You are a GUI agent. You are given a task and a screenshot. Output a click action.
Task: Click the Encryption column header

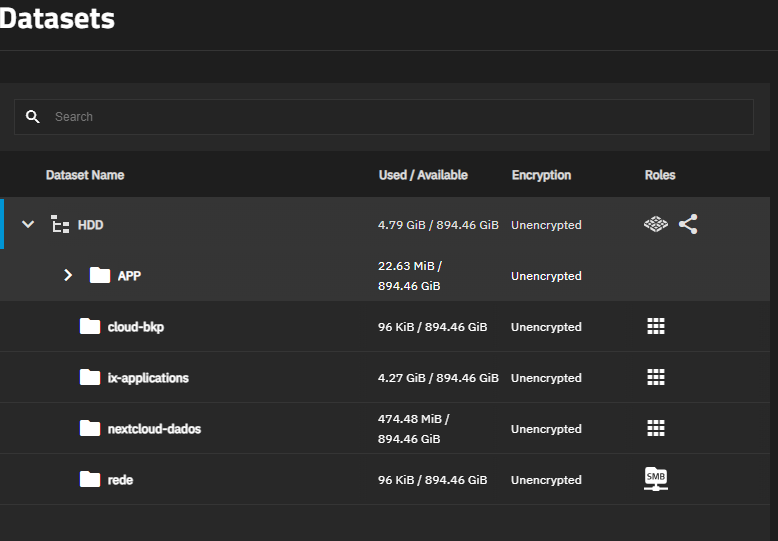point(541,175)
